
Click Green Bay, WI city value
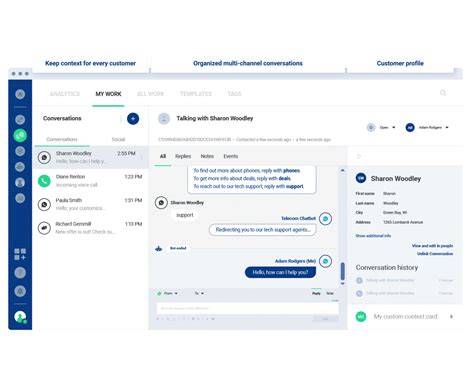(395, 212)
